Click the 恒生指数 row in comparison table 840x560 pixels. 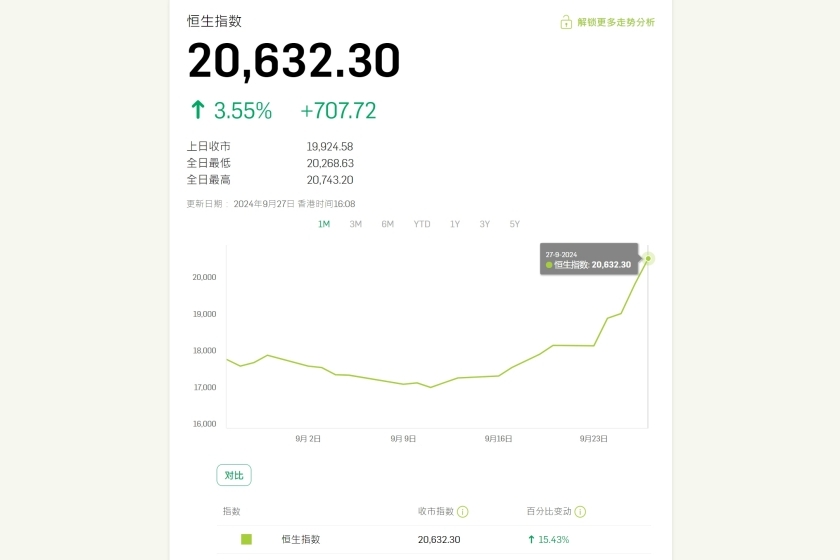(x=434, y=540)
